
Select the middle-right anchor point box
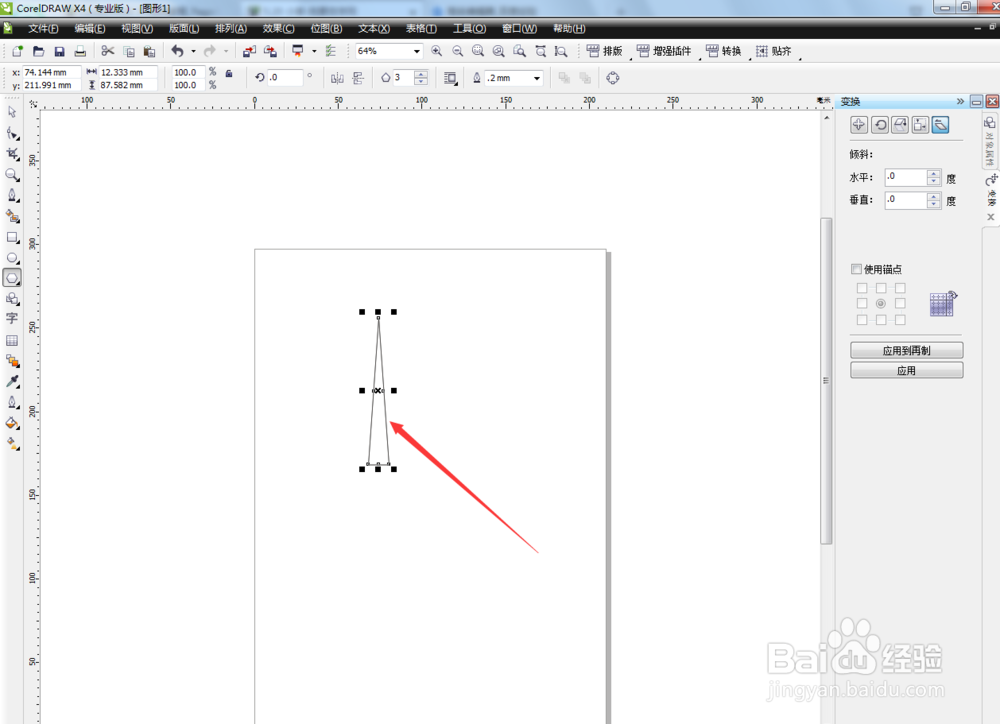[x=900, y=304]
